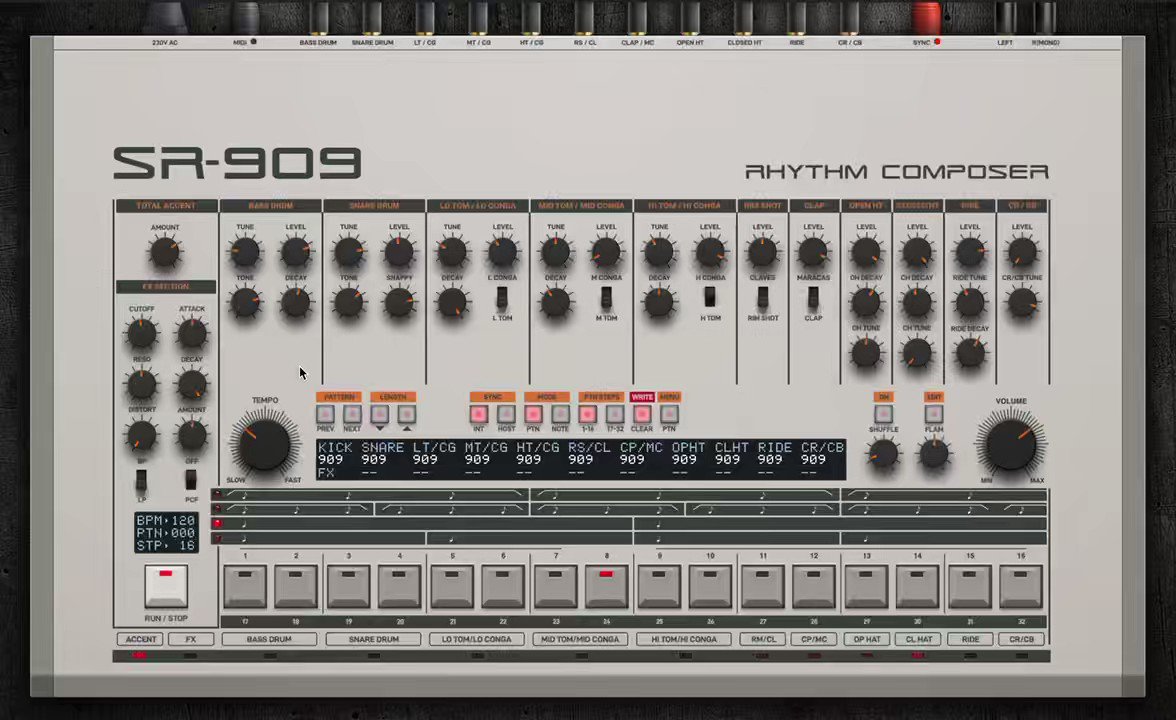
Task: Toggle step button 4
Action: [x=399, y=586]
